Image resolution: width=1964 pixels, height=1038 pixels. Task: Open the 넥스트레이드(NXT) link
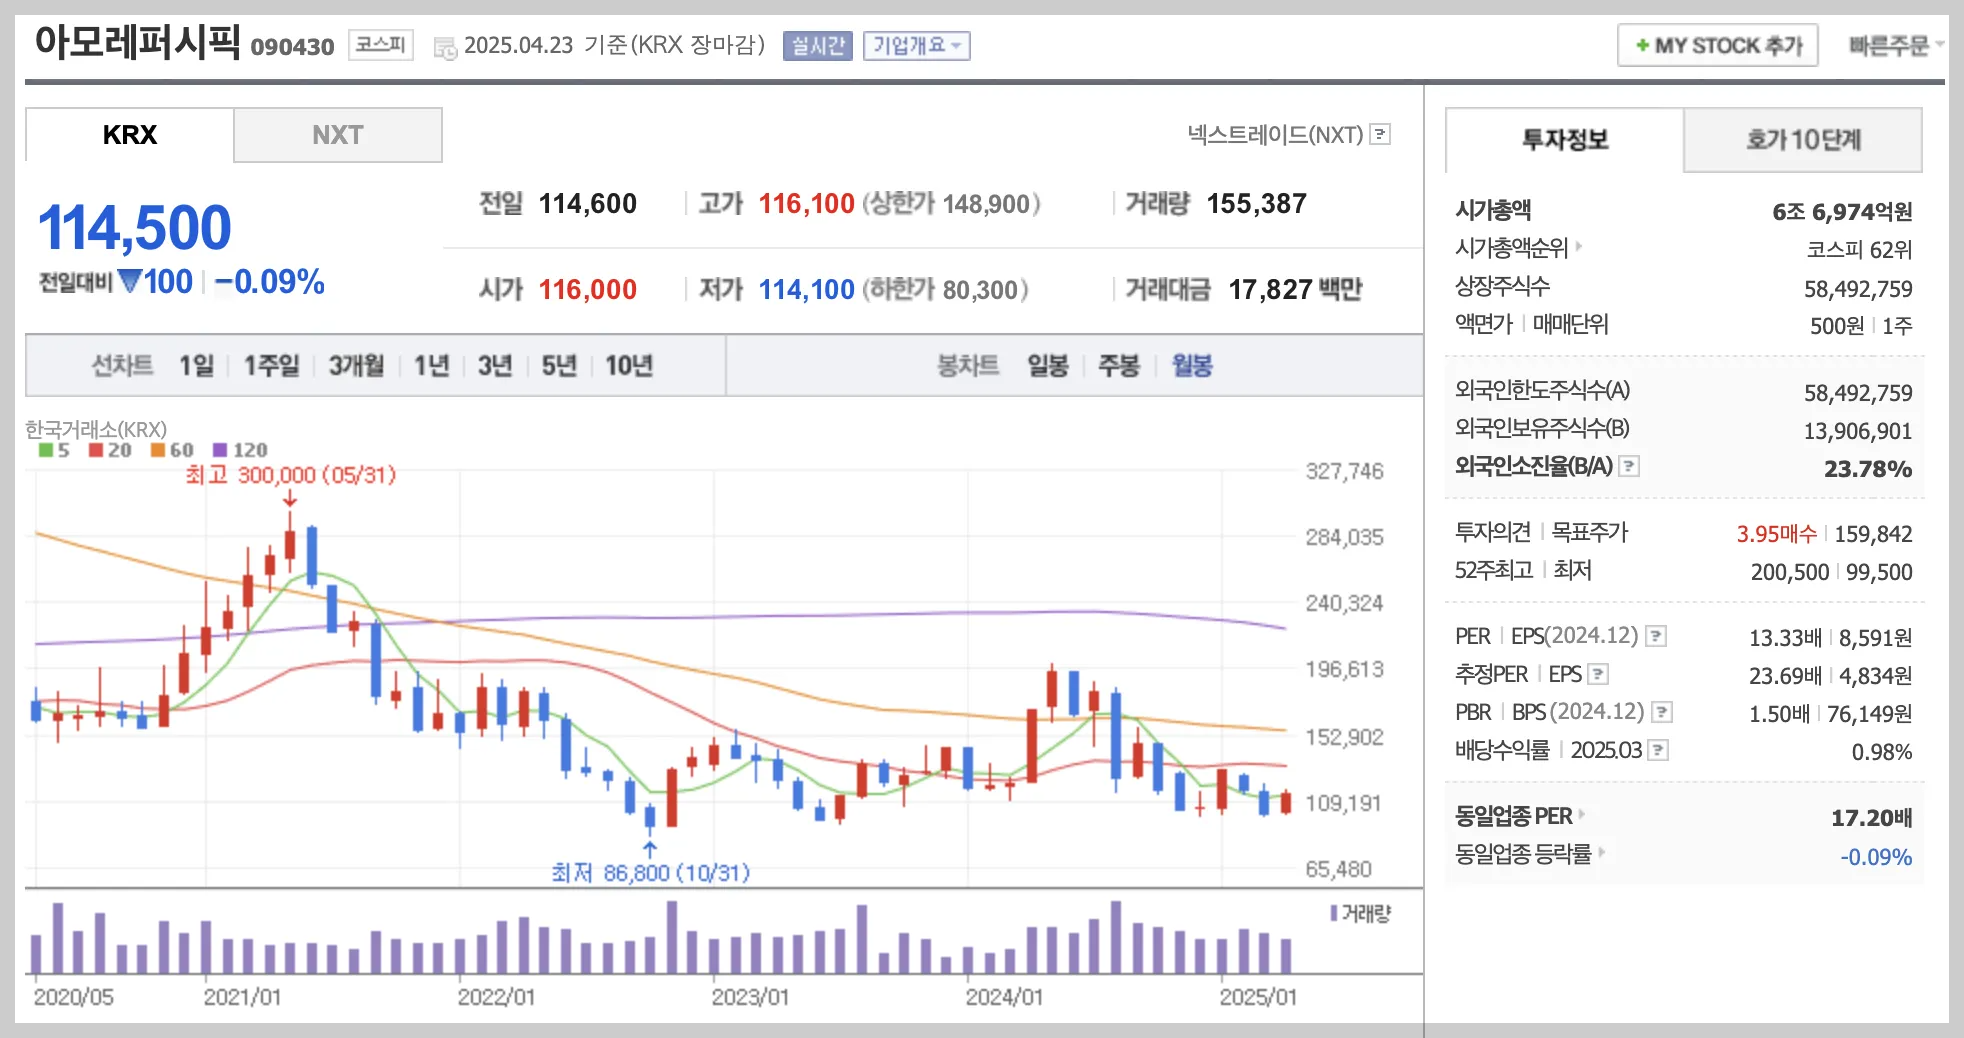click(x=1275, y=134)
